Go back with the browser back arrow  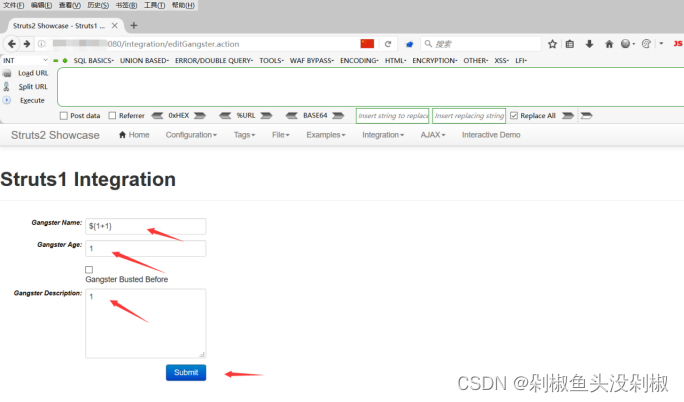coord(12,44)
